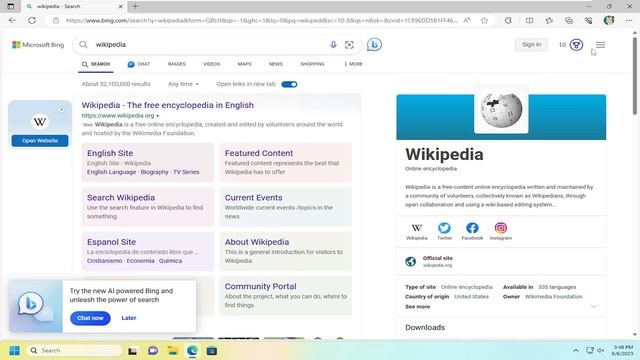The height and width of the screenshot is (360, 640).
Task: Open the Bing hamburger menu
Action: click(x=600, y=44)
